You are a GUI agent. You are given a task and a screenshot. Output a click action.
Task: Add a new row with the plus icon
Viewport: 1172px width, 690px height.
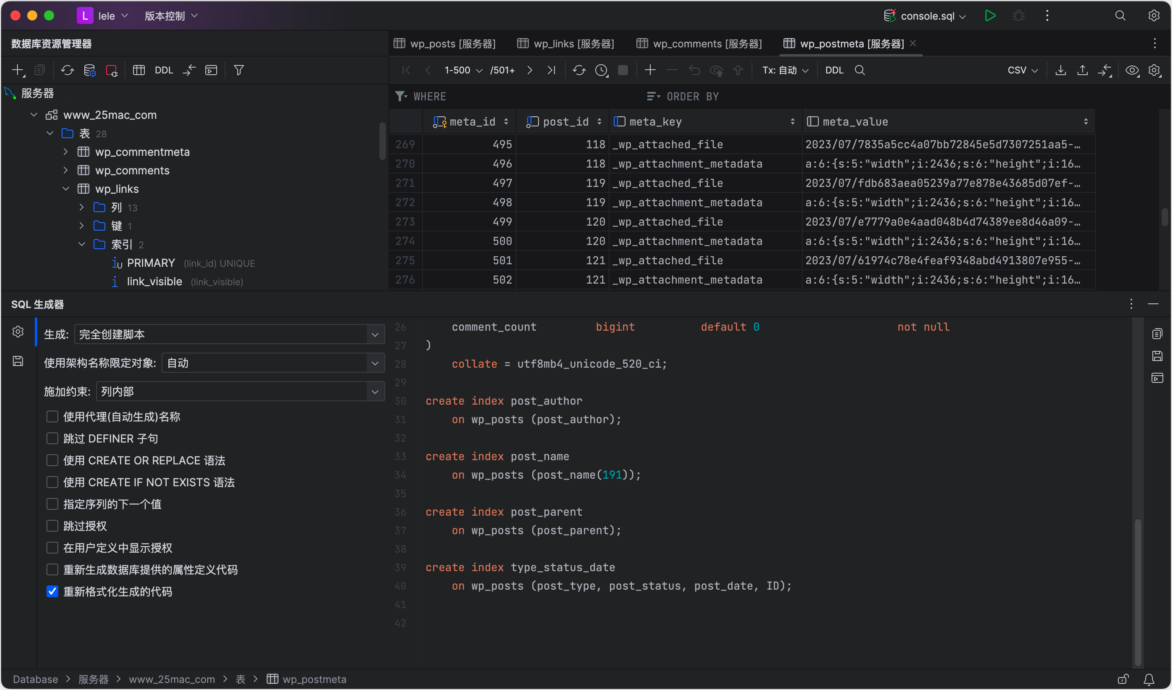(650, 70)
